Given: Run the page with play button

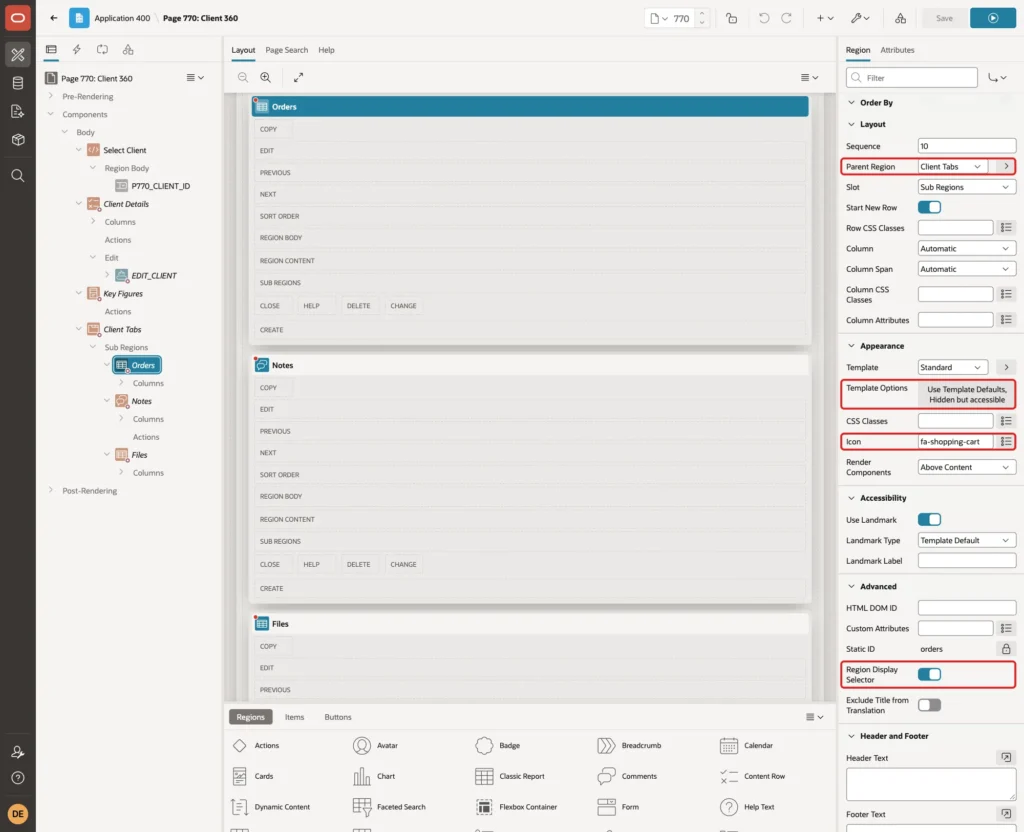Looking at the screenshot, I should [x=993, y=18].
